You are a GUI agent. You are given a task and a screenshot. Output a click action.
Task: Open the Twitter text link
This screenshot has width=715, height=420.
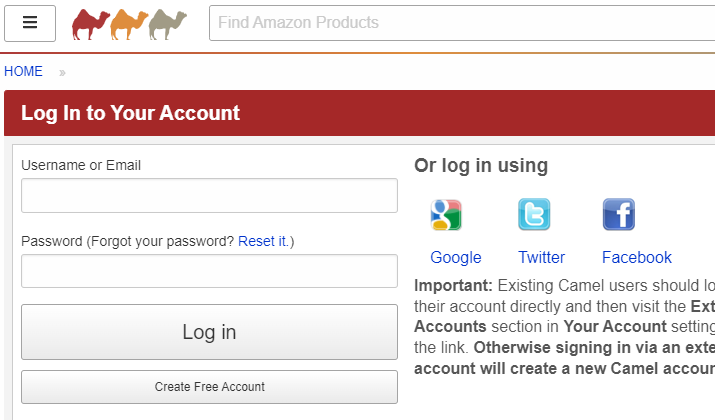541,258
